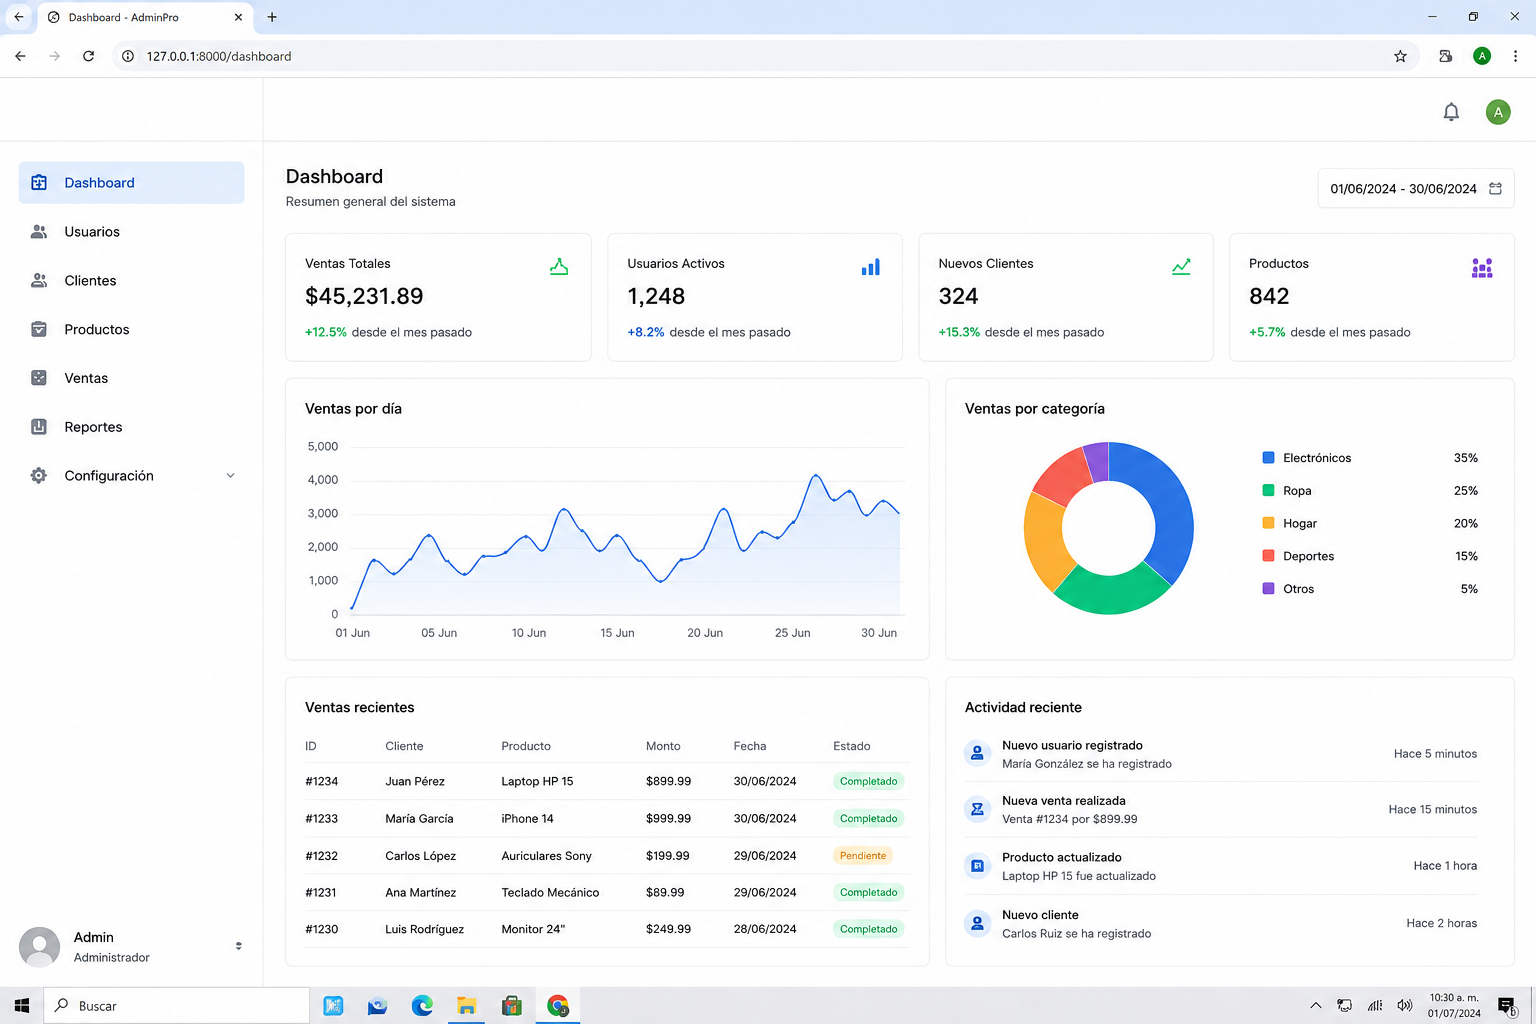Click customer Ana Martínez in the table
The width and height of the screenshot is (1536, 1024).
click(x=421, y=892)
